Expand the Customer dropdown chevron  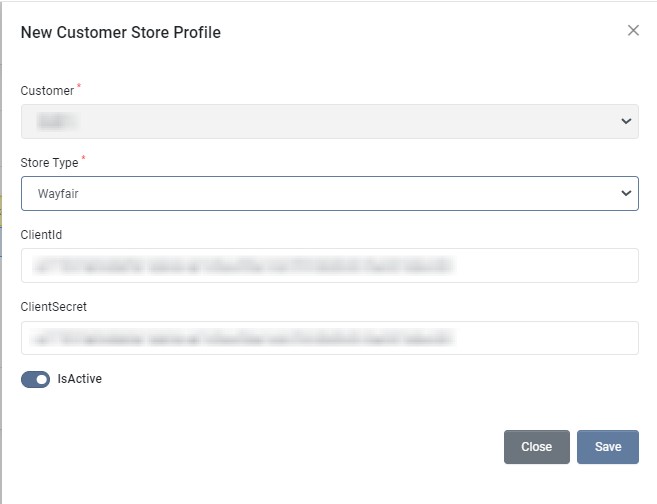[626, 121]
